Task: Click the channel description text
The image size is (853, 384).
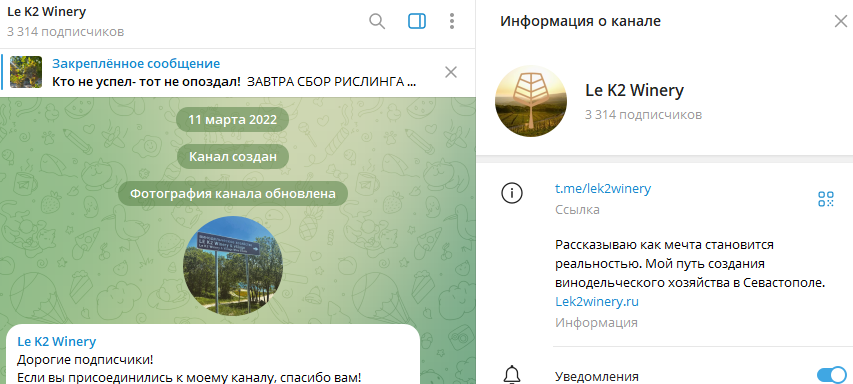Action: [x=691, y=264]
